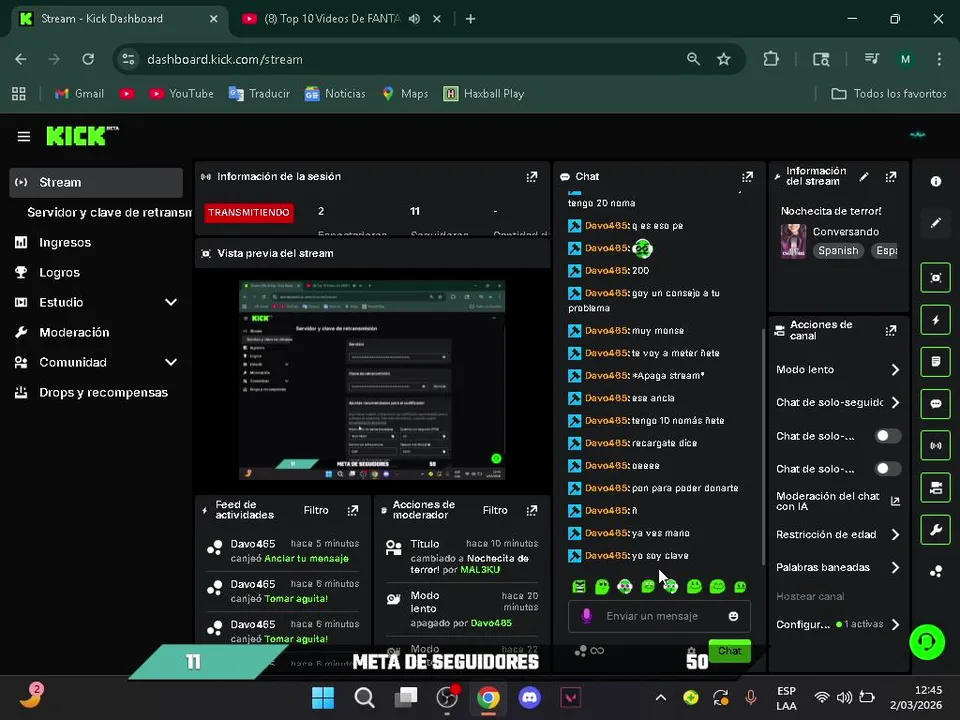Image resolution: width=960 pixels, height=720 pixels.
Task: Edit stream info with the pencil icon
Action: coord(864,177)
